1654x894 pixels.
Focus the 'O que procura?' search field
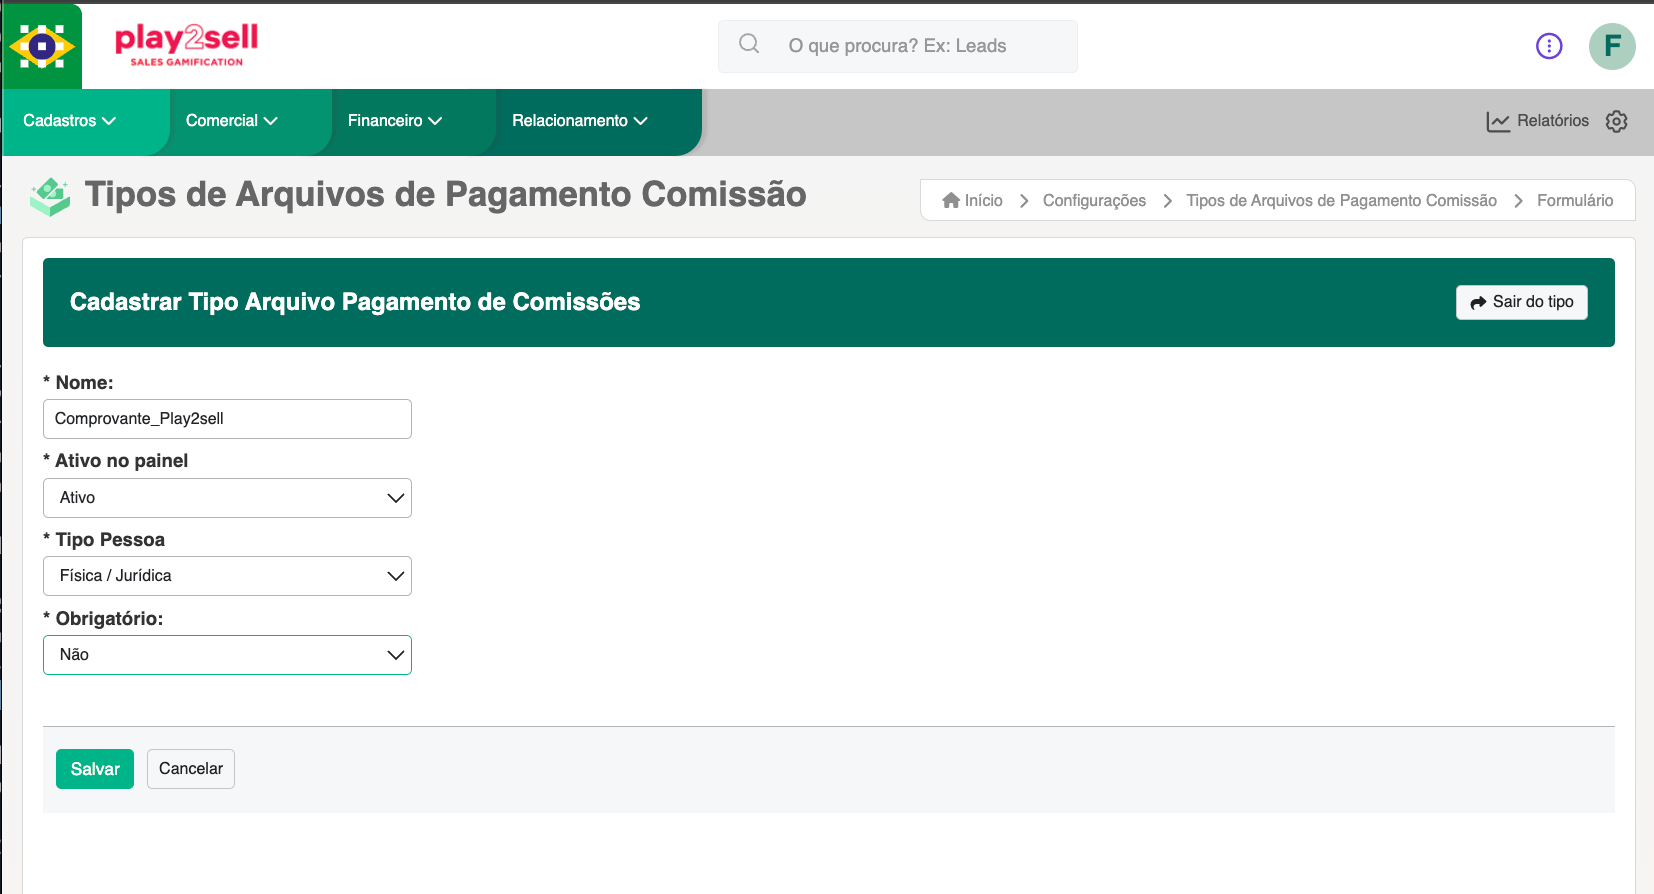coord(898,46)
